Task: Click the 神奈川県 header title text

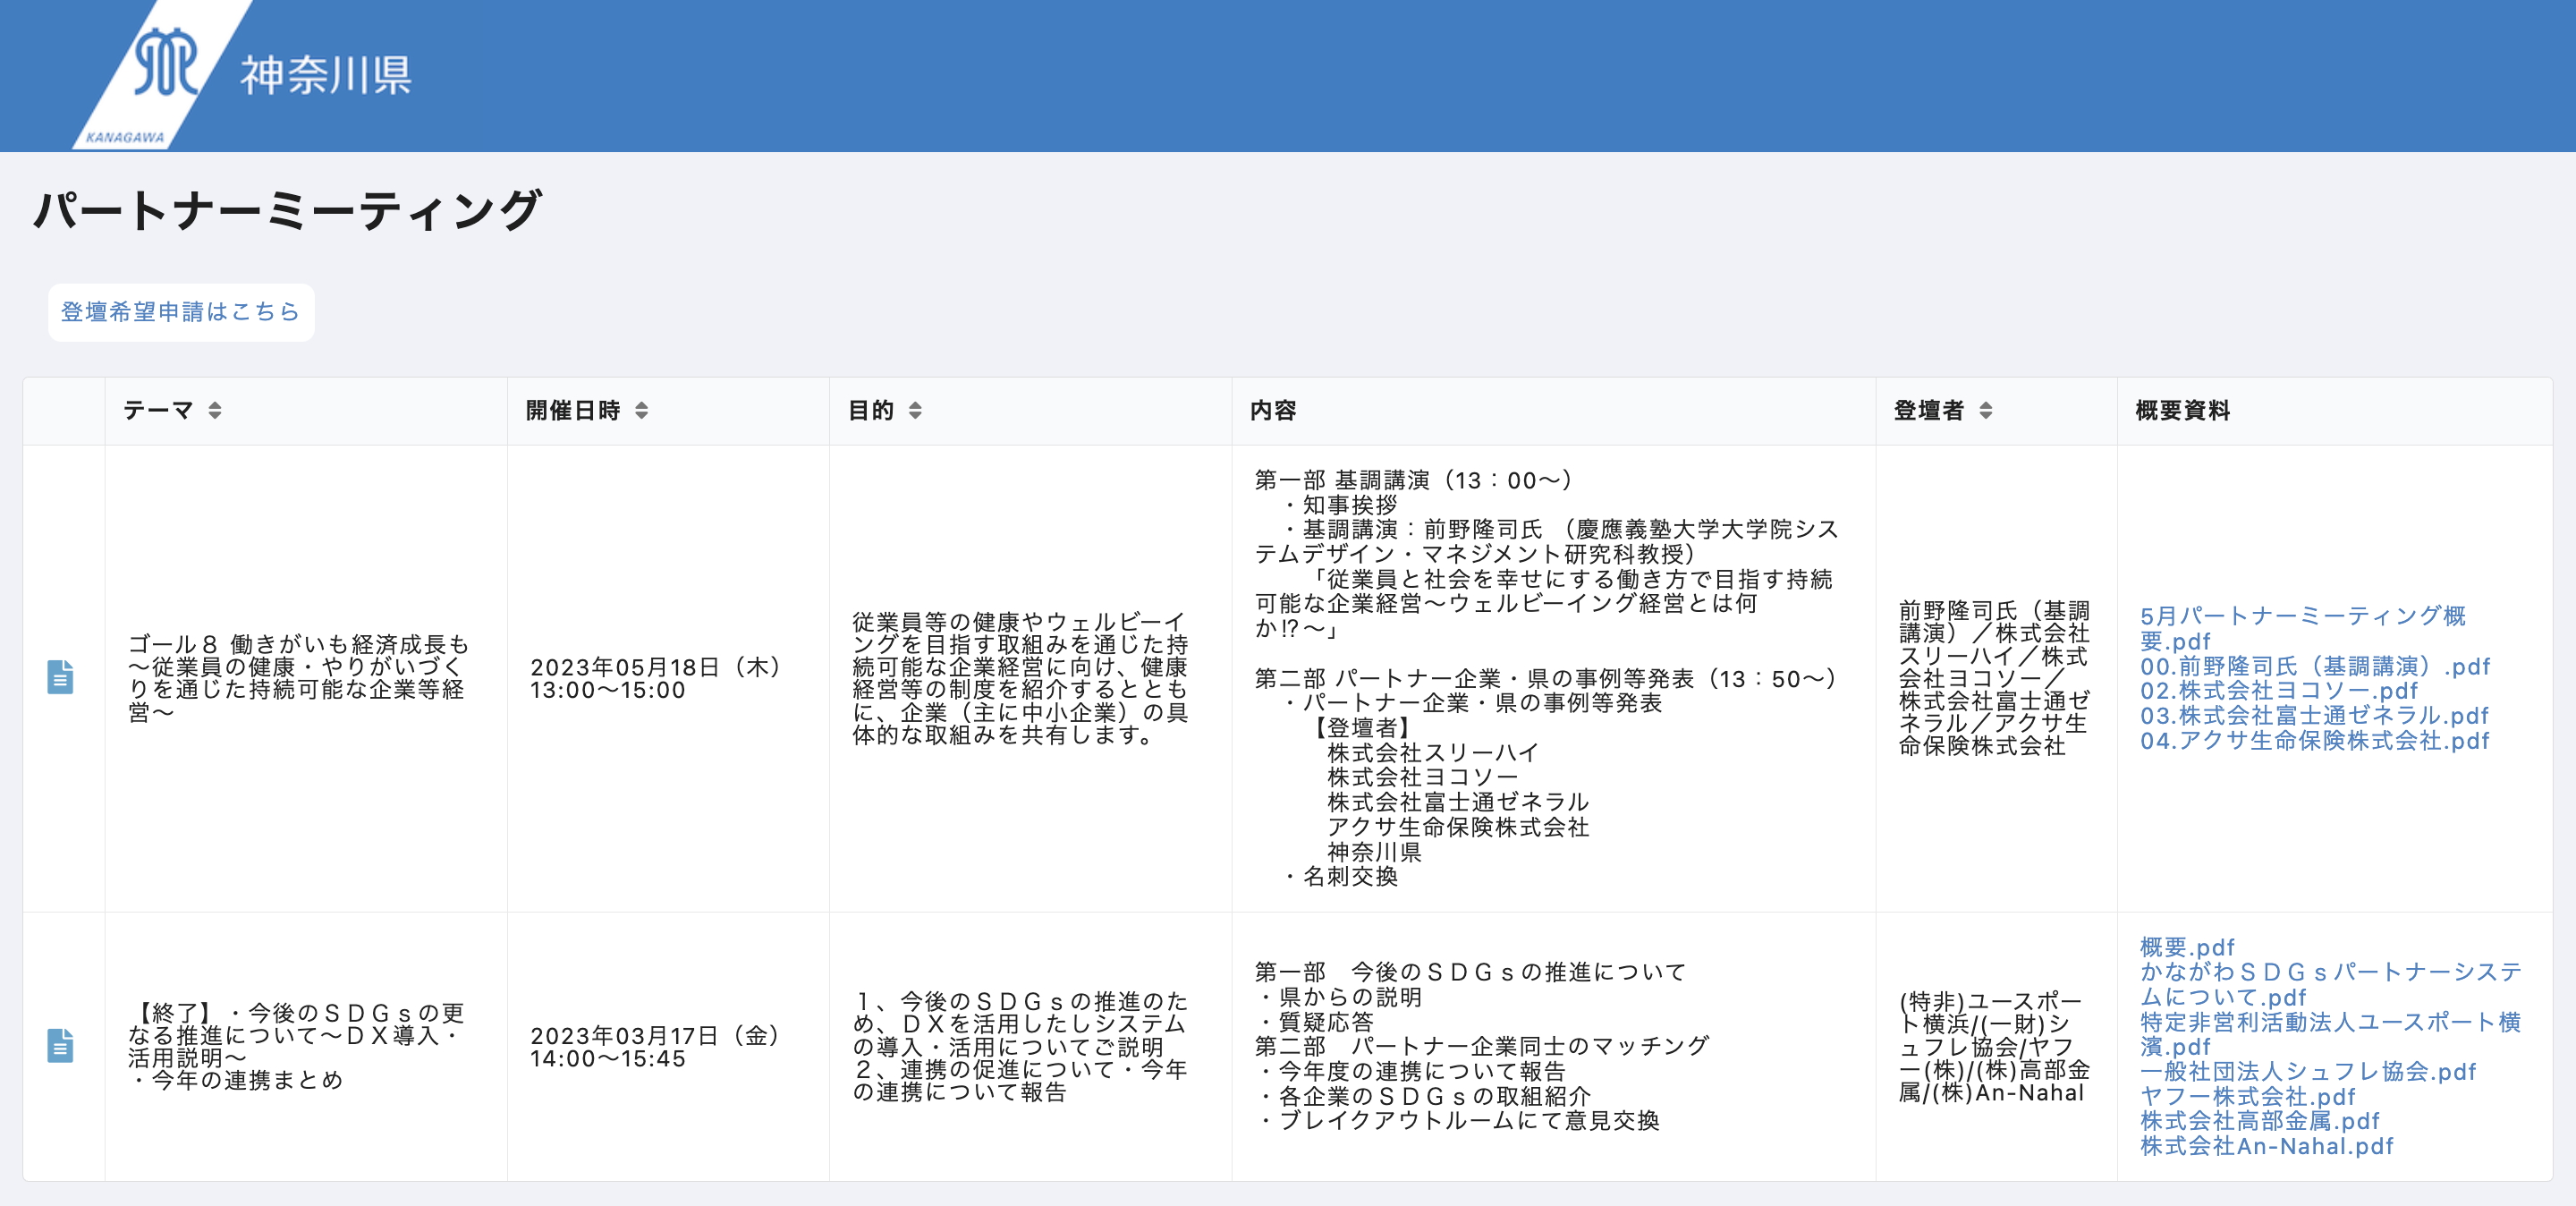Action: click(326, 75)
